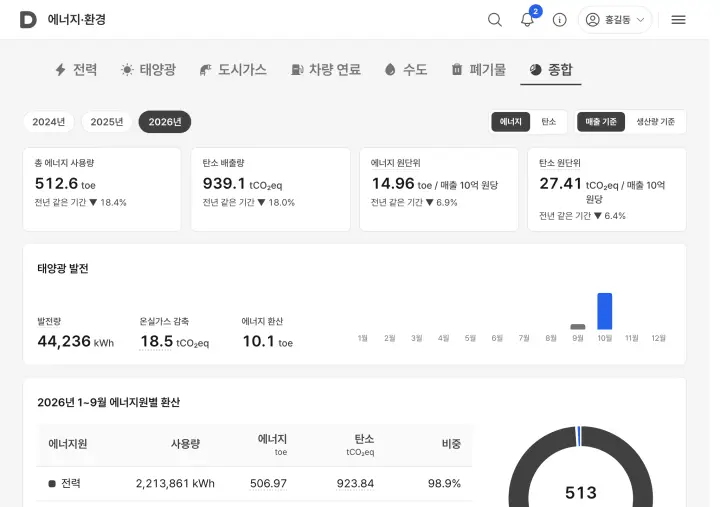This screenshot has height=507, width=720.
Task: Click the lightning bolt icon for 전력
Action: 61,70
